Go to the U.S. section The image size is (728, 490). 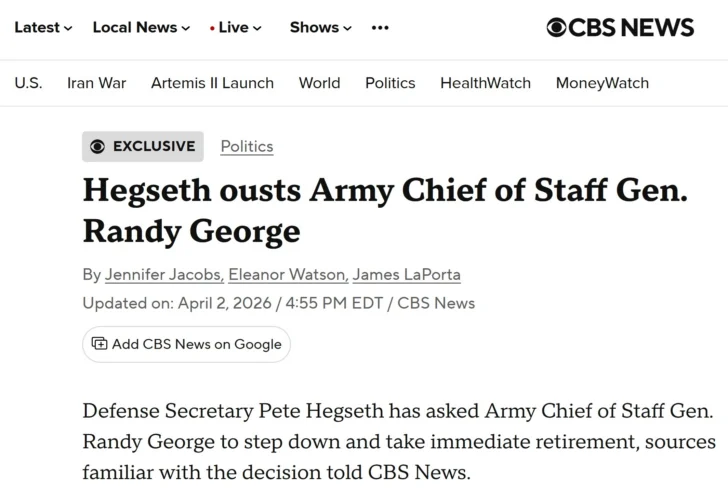28,83
